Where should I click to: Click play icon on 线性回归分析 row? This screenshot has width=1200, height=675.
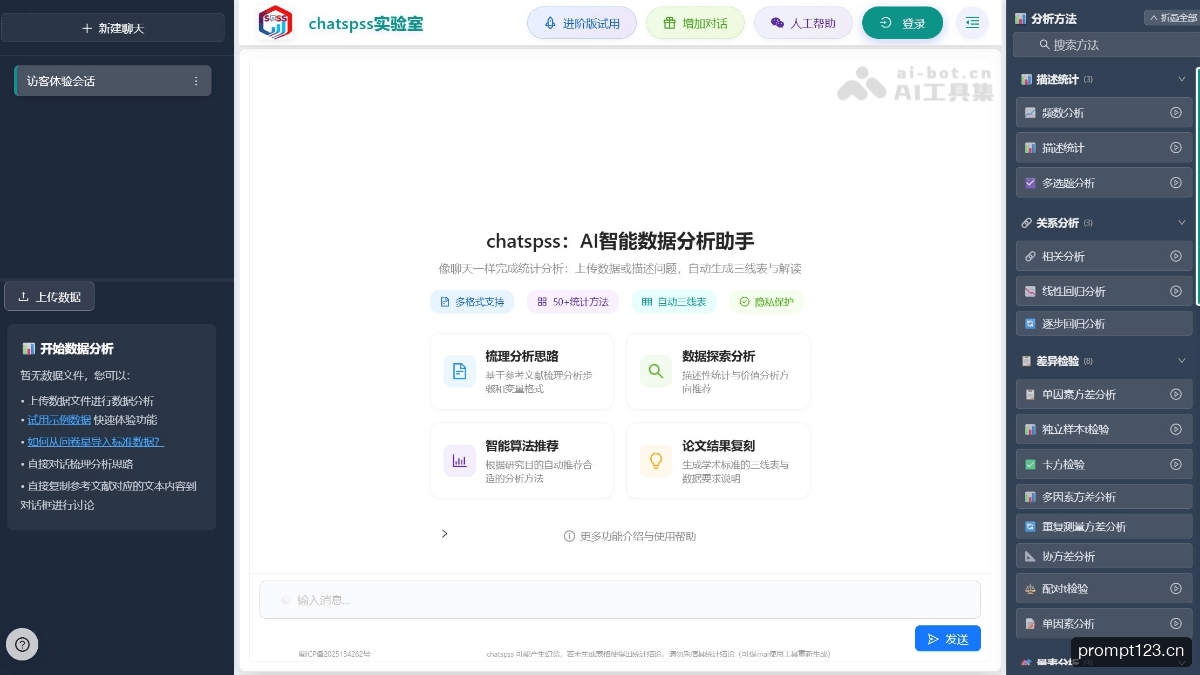1176,292
